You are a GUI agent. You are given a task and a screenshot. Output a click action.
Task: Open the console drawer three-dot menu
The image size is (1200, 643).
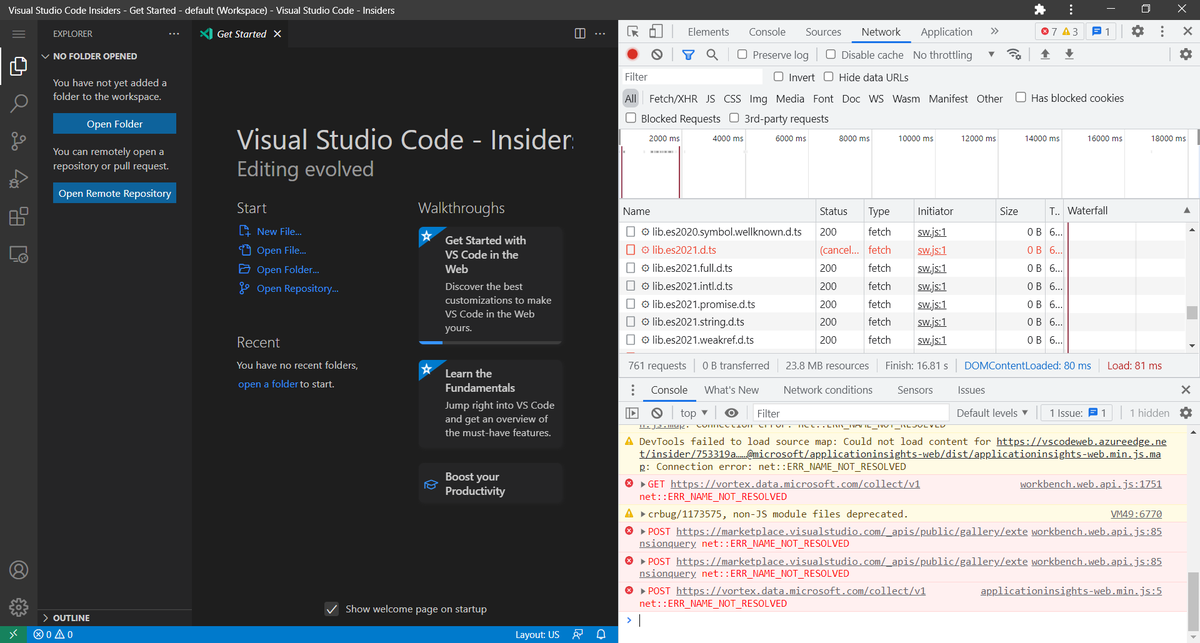coord(632,390)
